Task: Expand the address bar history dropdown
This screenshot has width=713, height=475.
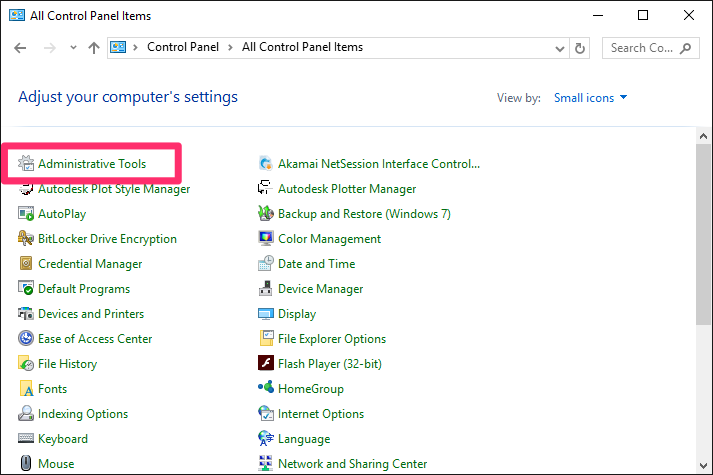Action: click(x=560, y=48)
